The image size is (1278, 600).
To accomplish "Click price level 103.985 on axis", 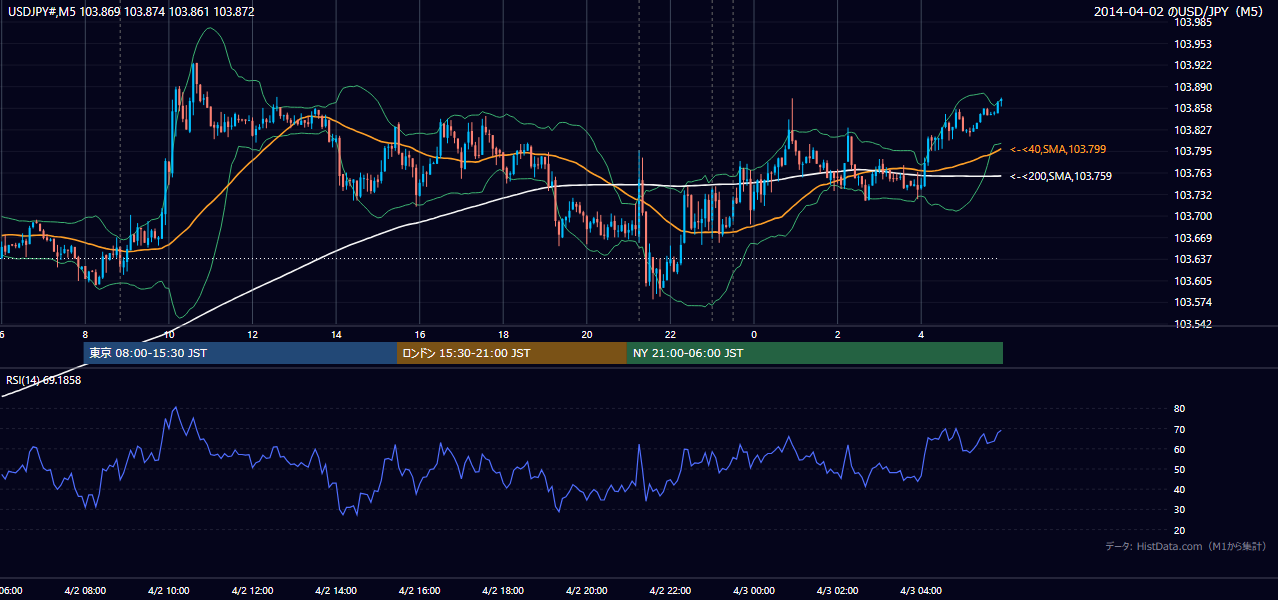I will pos(1194,22).
